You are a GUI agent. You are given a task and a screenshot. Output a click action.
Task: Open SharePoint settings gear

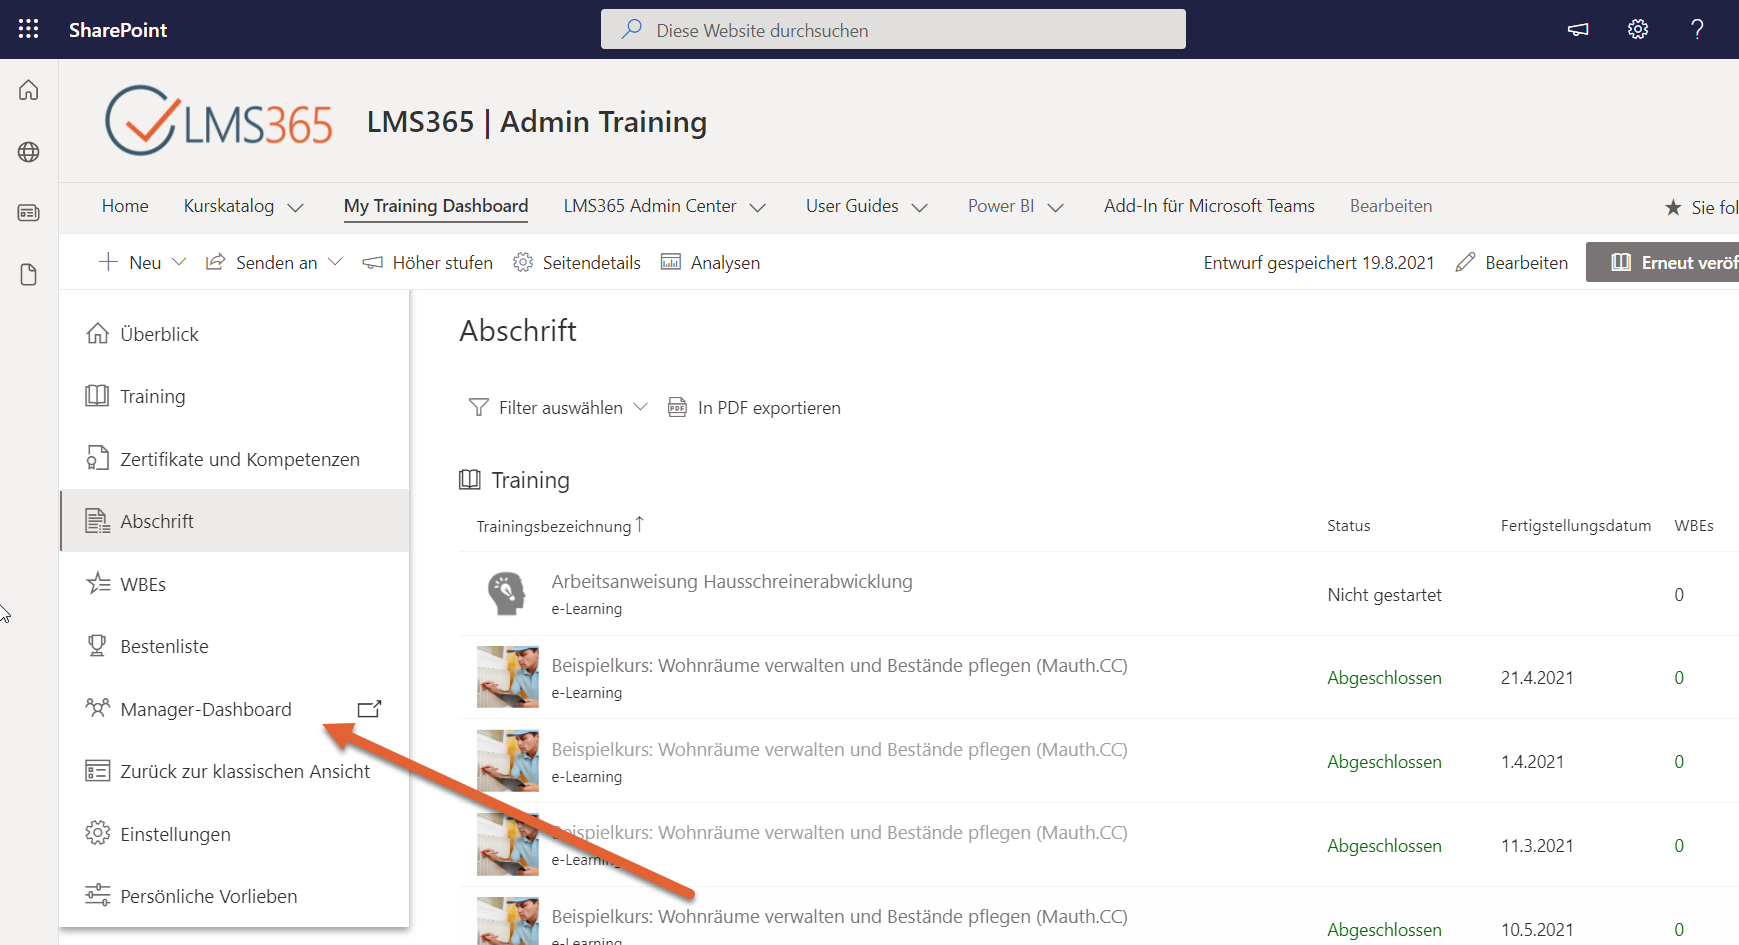pos(1637,29)
